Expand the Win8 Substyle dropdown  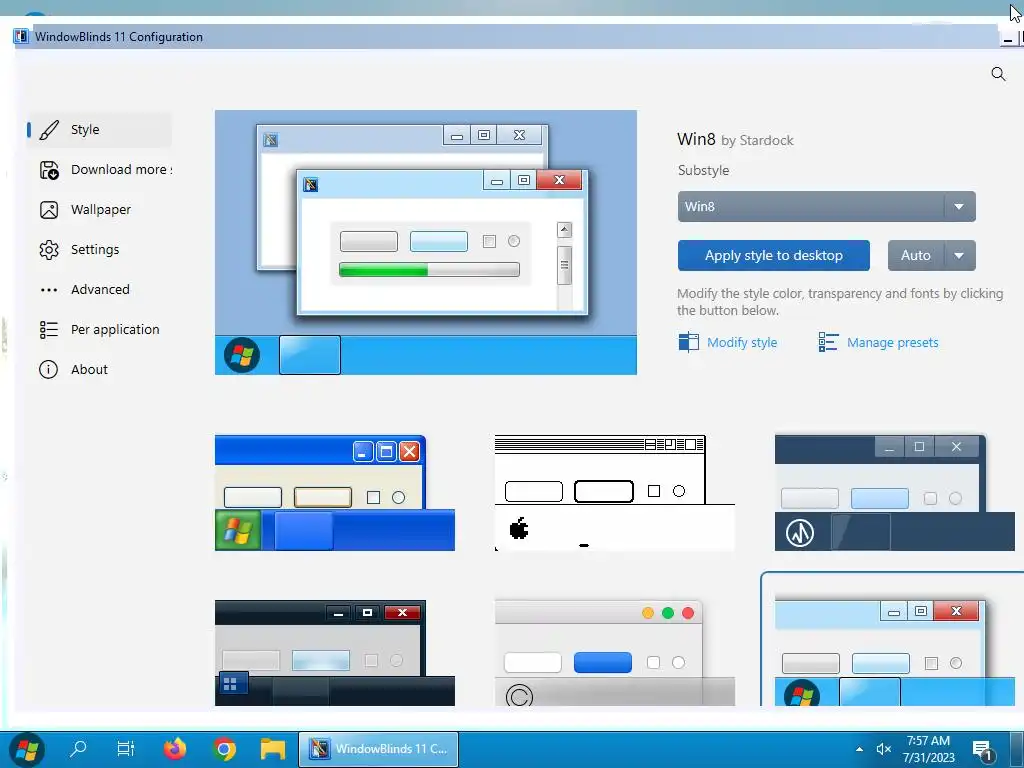[826, 206]
